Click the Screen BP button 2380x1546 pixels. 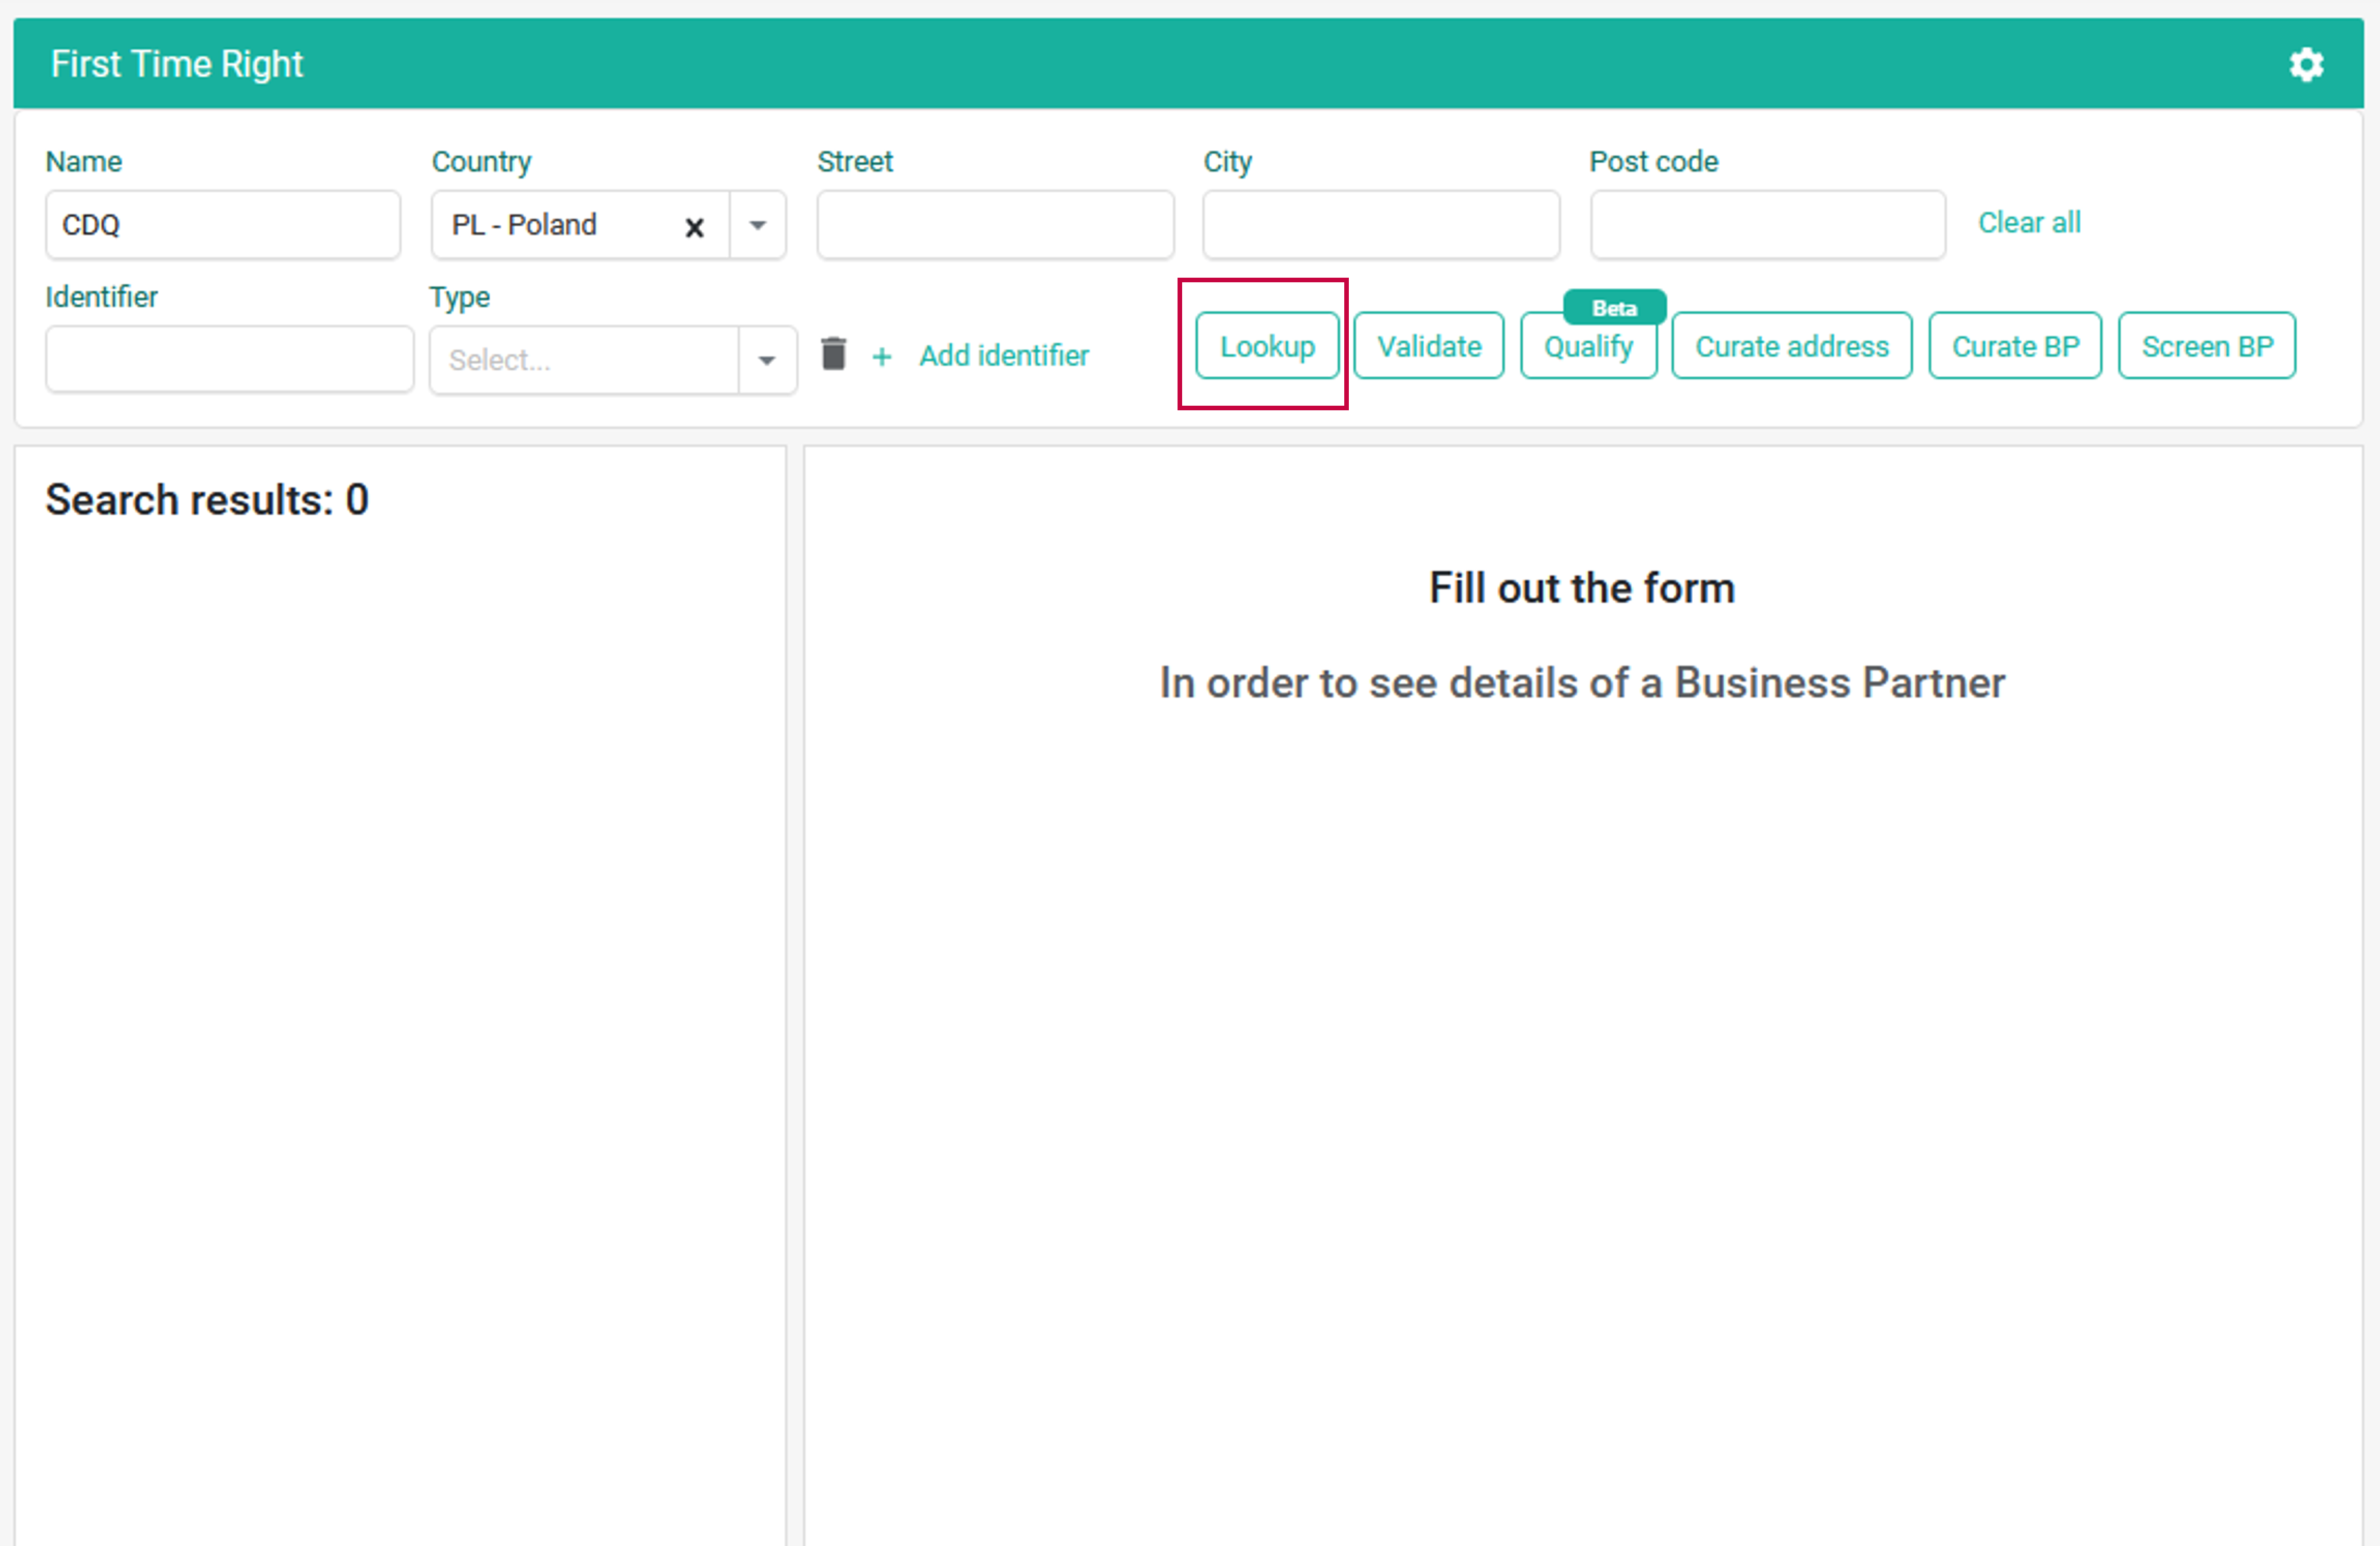pos(2207,346)
